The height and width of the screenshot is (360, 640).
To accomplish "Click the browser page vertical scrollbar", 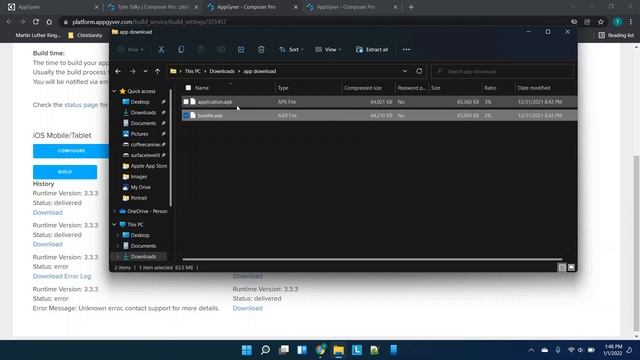I will click(636, 243).
